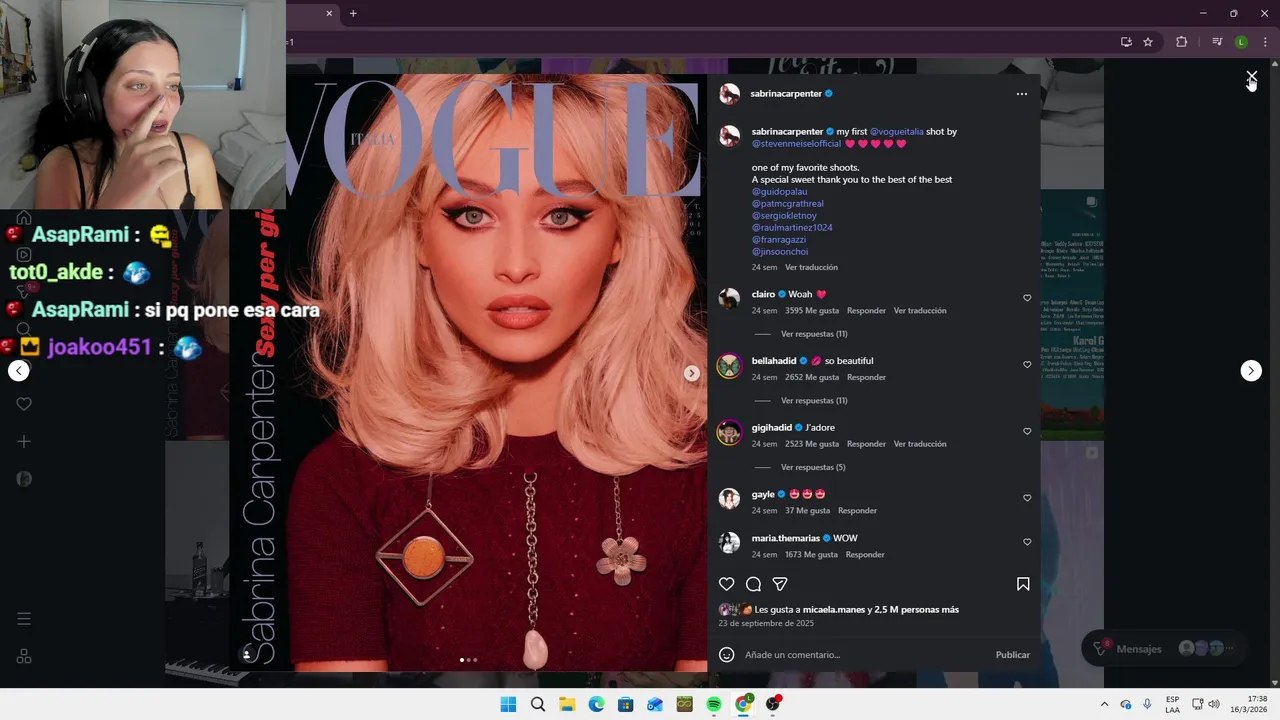
Task: Like bellahadid's comment
Action: [1027, 365]
